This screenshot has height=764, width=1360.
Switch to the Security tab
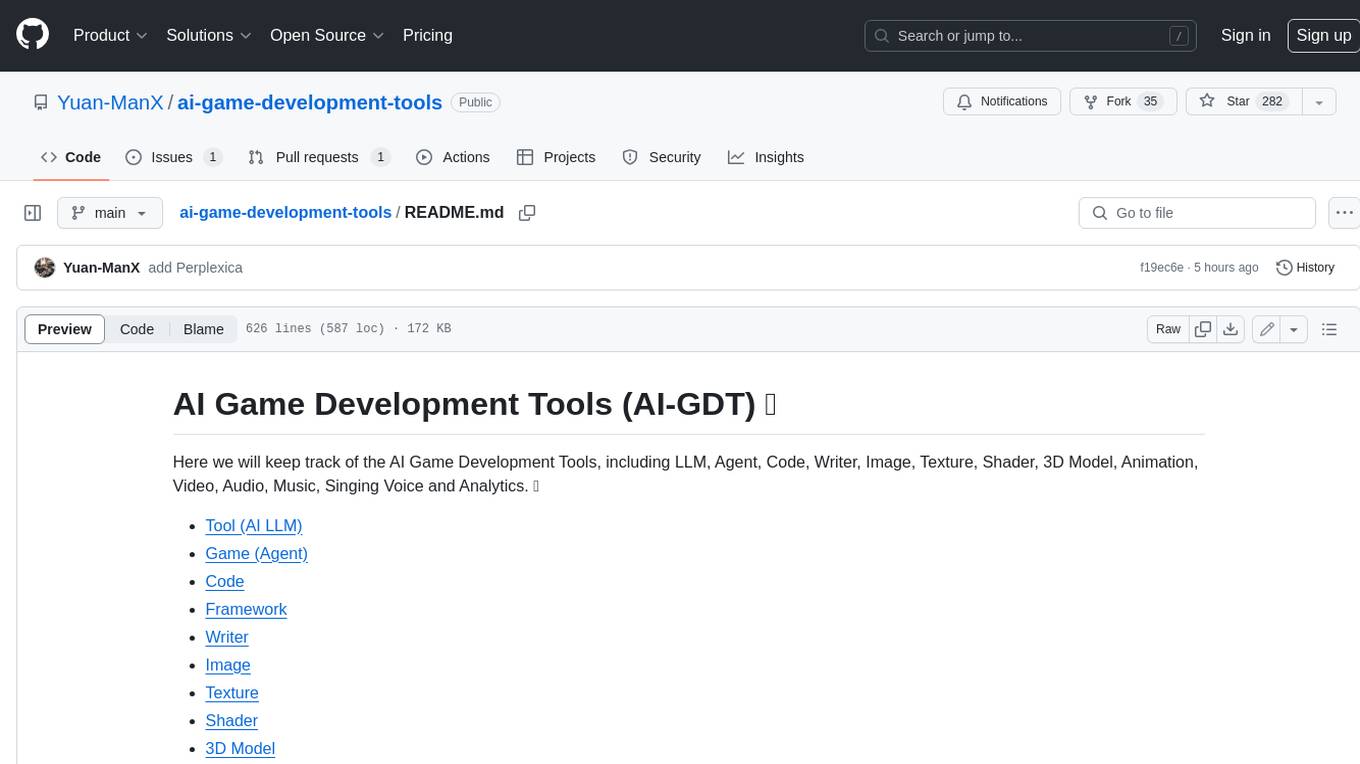click(661, 157)
